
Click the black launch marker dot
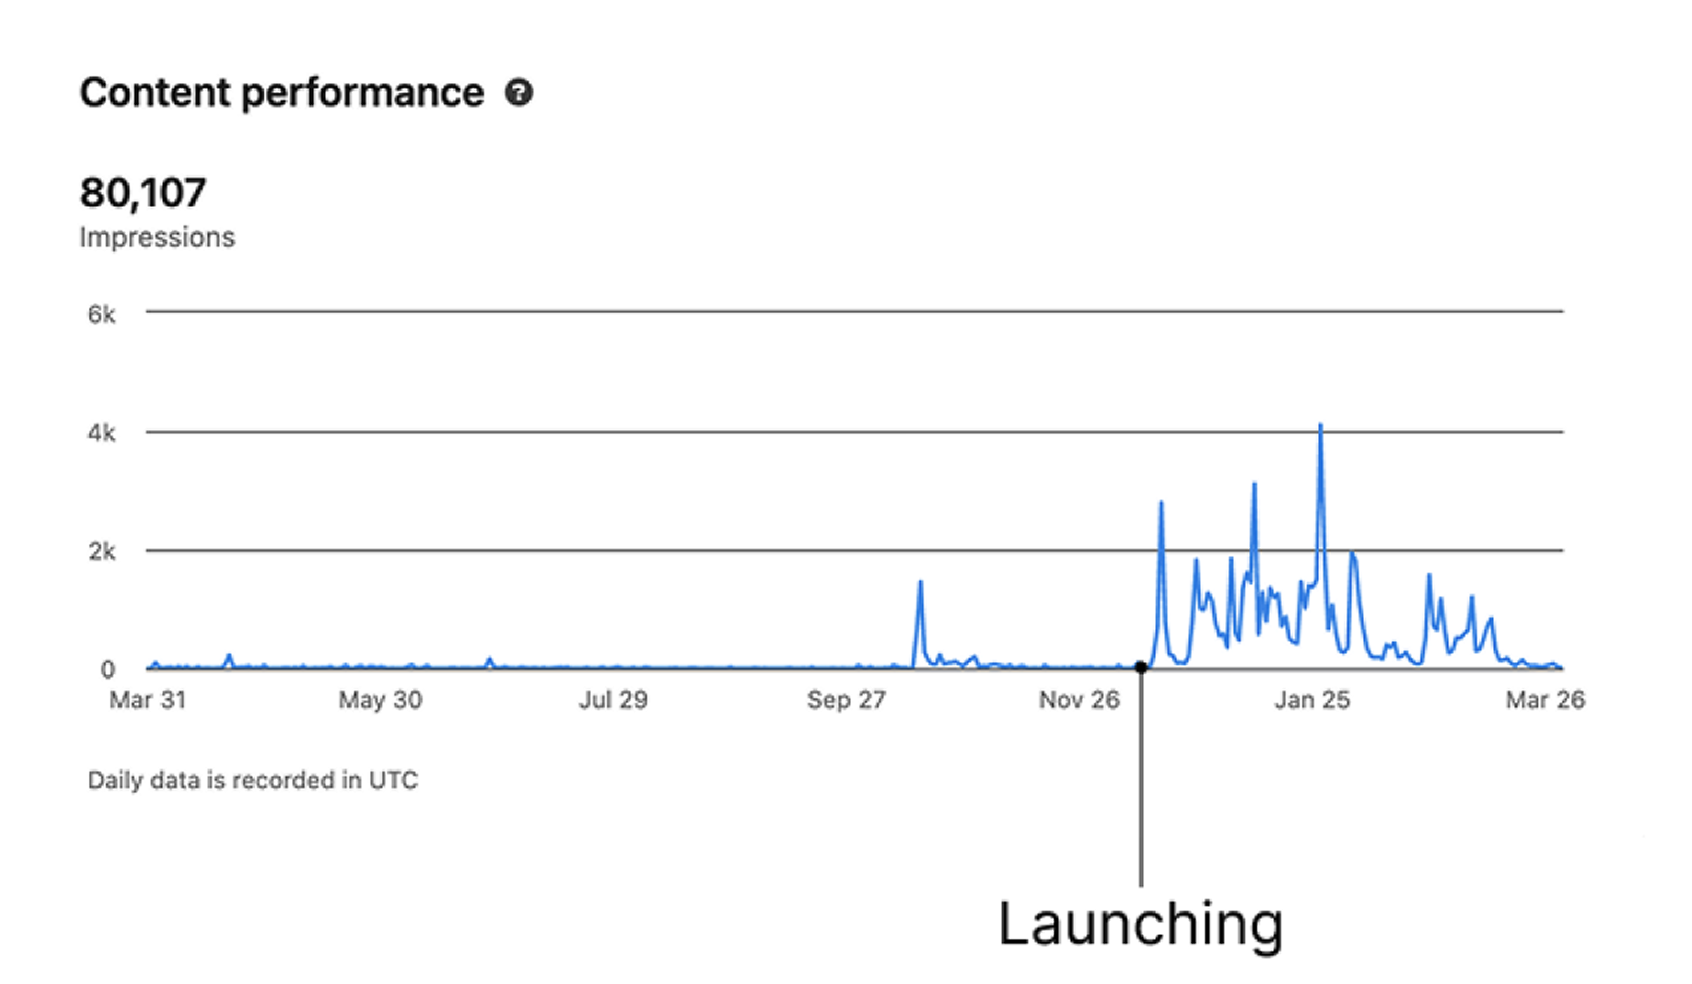1141,667
